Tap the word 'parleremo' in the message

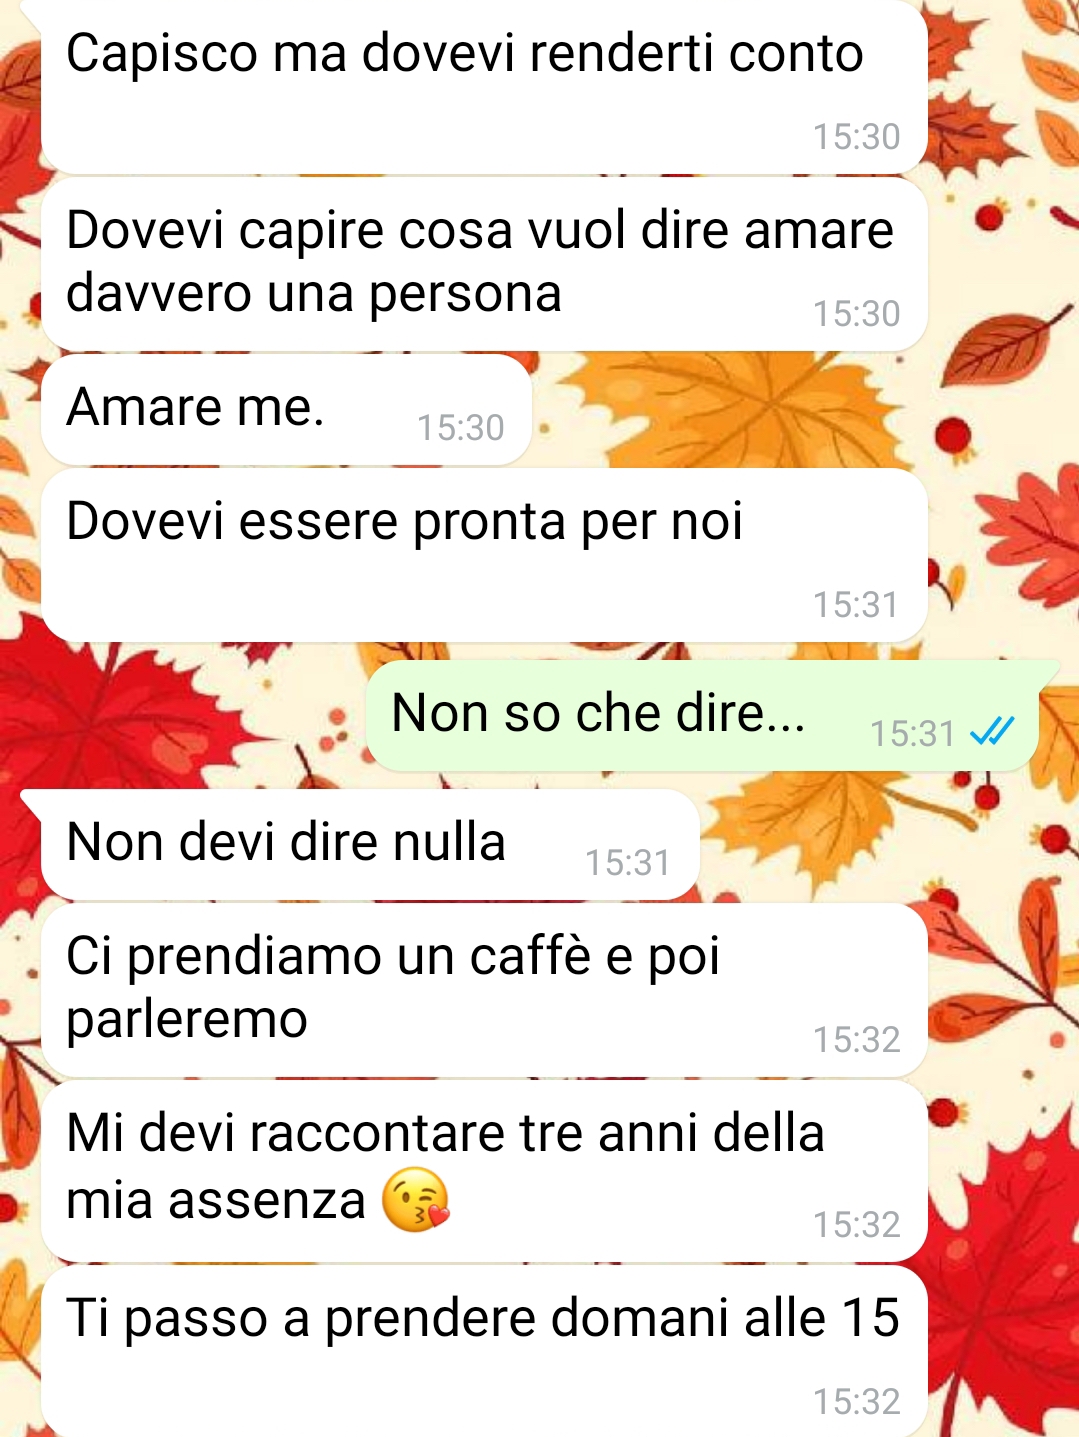click(187, 1021)
